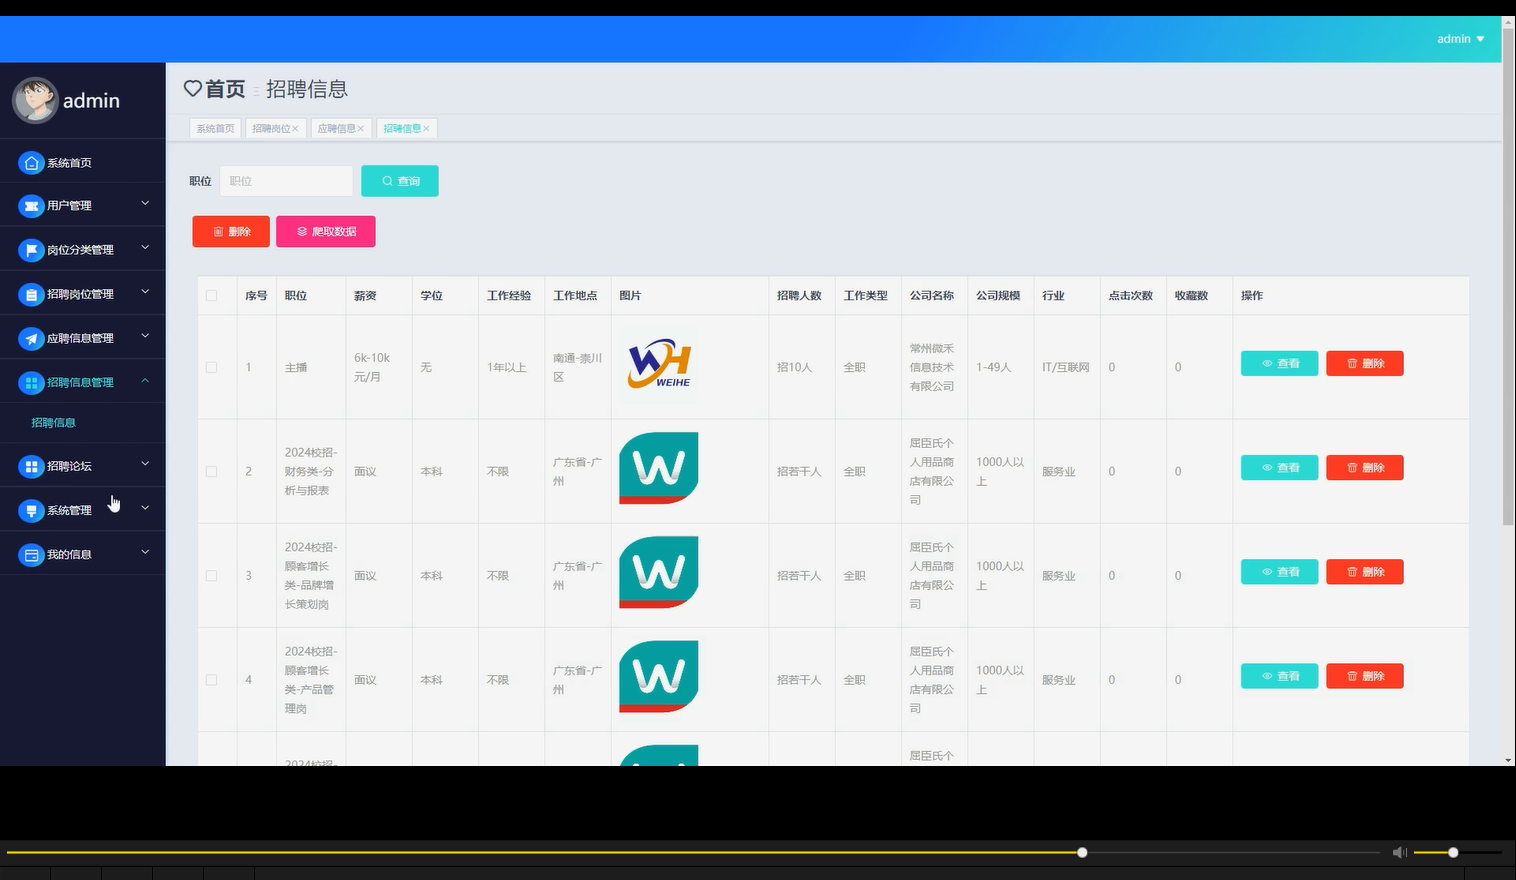The width and height of the screenshot is (1516, 880).
Task: Switch to the 系统首页 tab
Action: pyautogui.click(x=216, y=129)
